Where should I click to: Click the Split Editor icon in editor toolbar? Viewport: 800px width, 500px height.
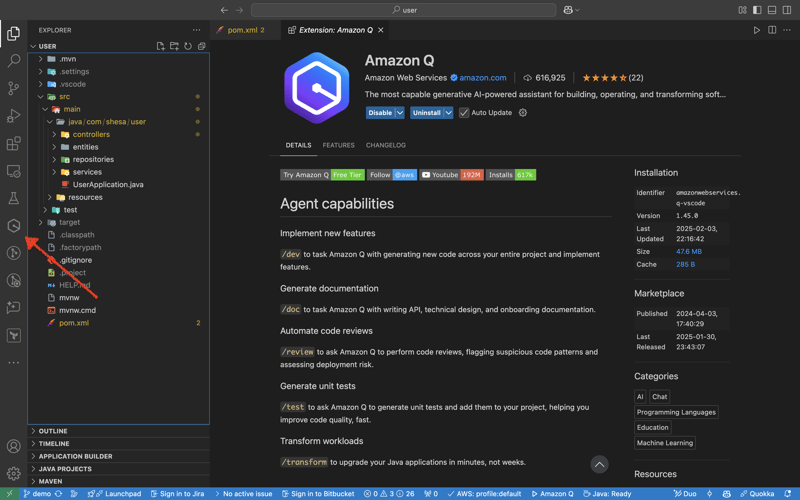[772, 30]
